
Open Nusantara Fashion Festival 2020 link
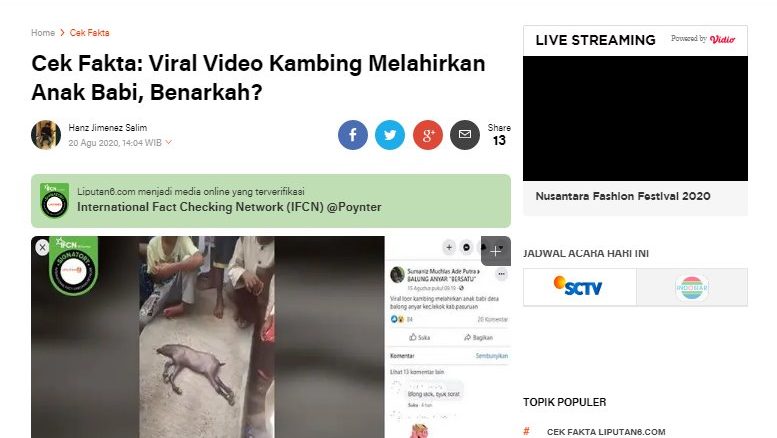(623, 196)
